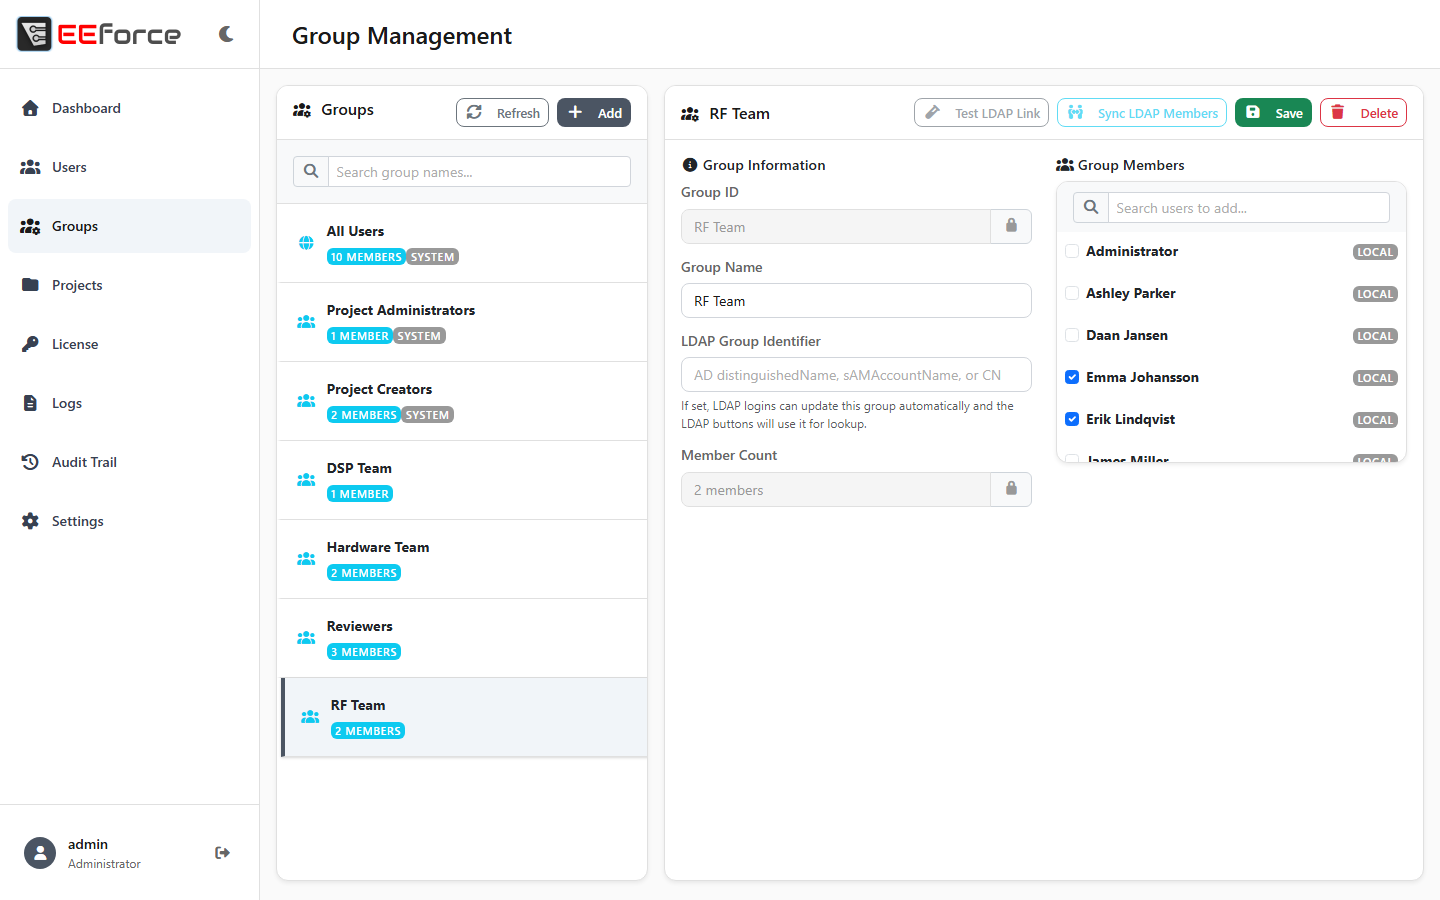Click the Hardware Team group icon

pyautogui.click(x=306, y=559)
